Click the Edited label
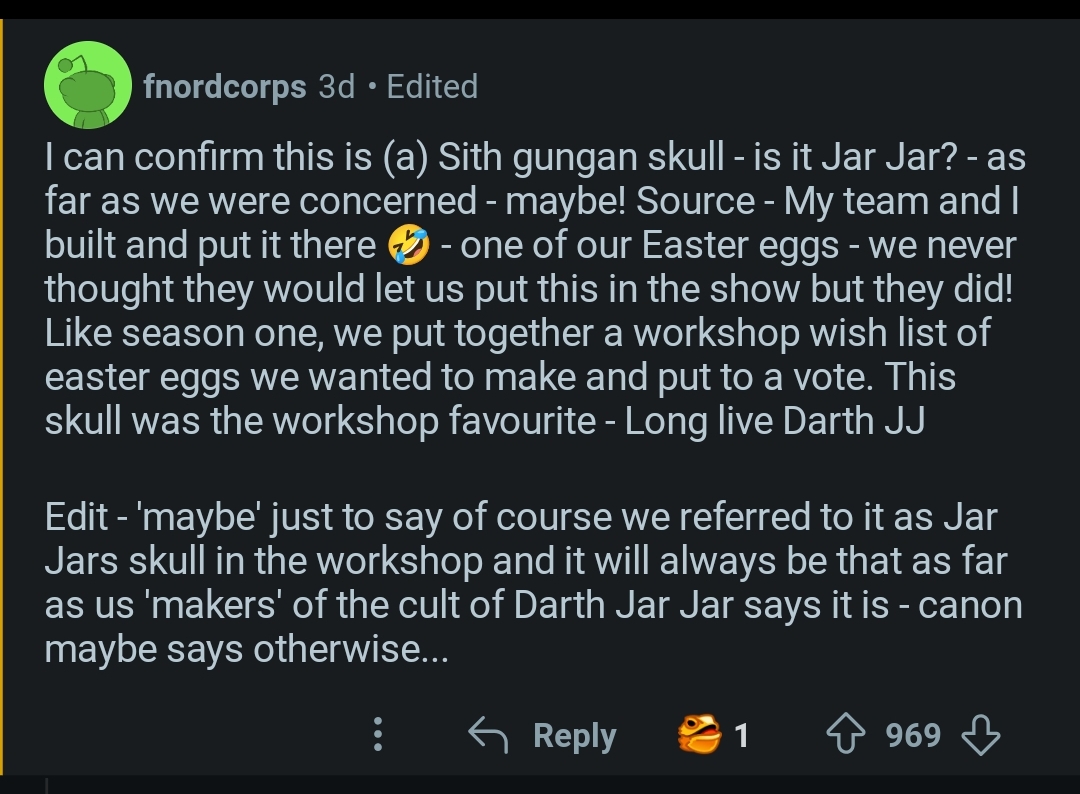 pos(432,87)
